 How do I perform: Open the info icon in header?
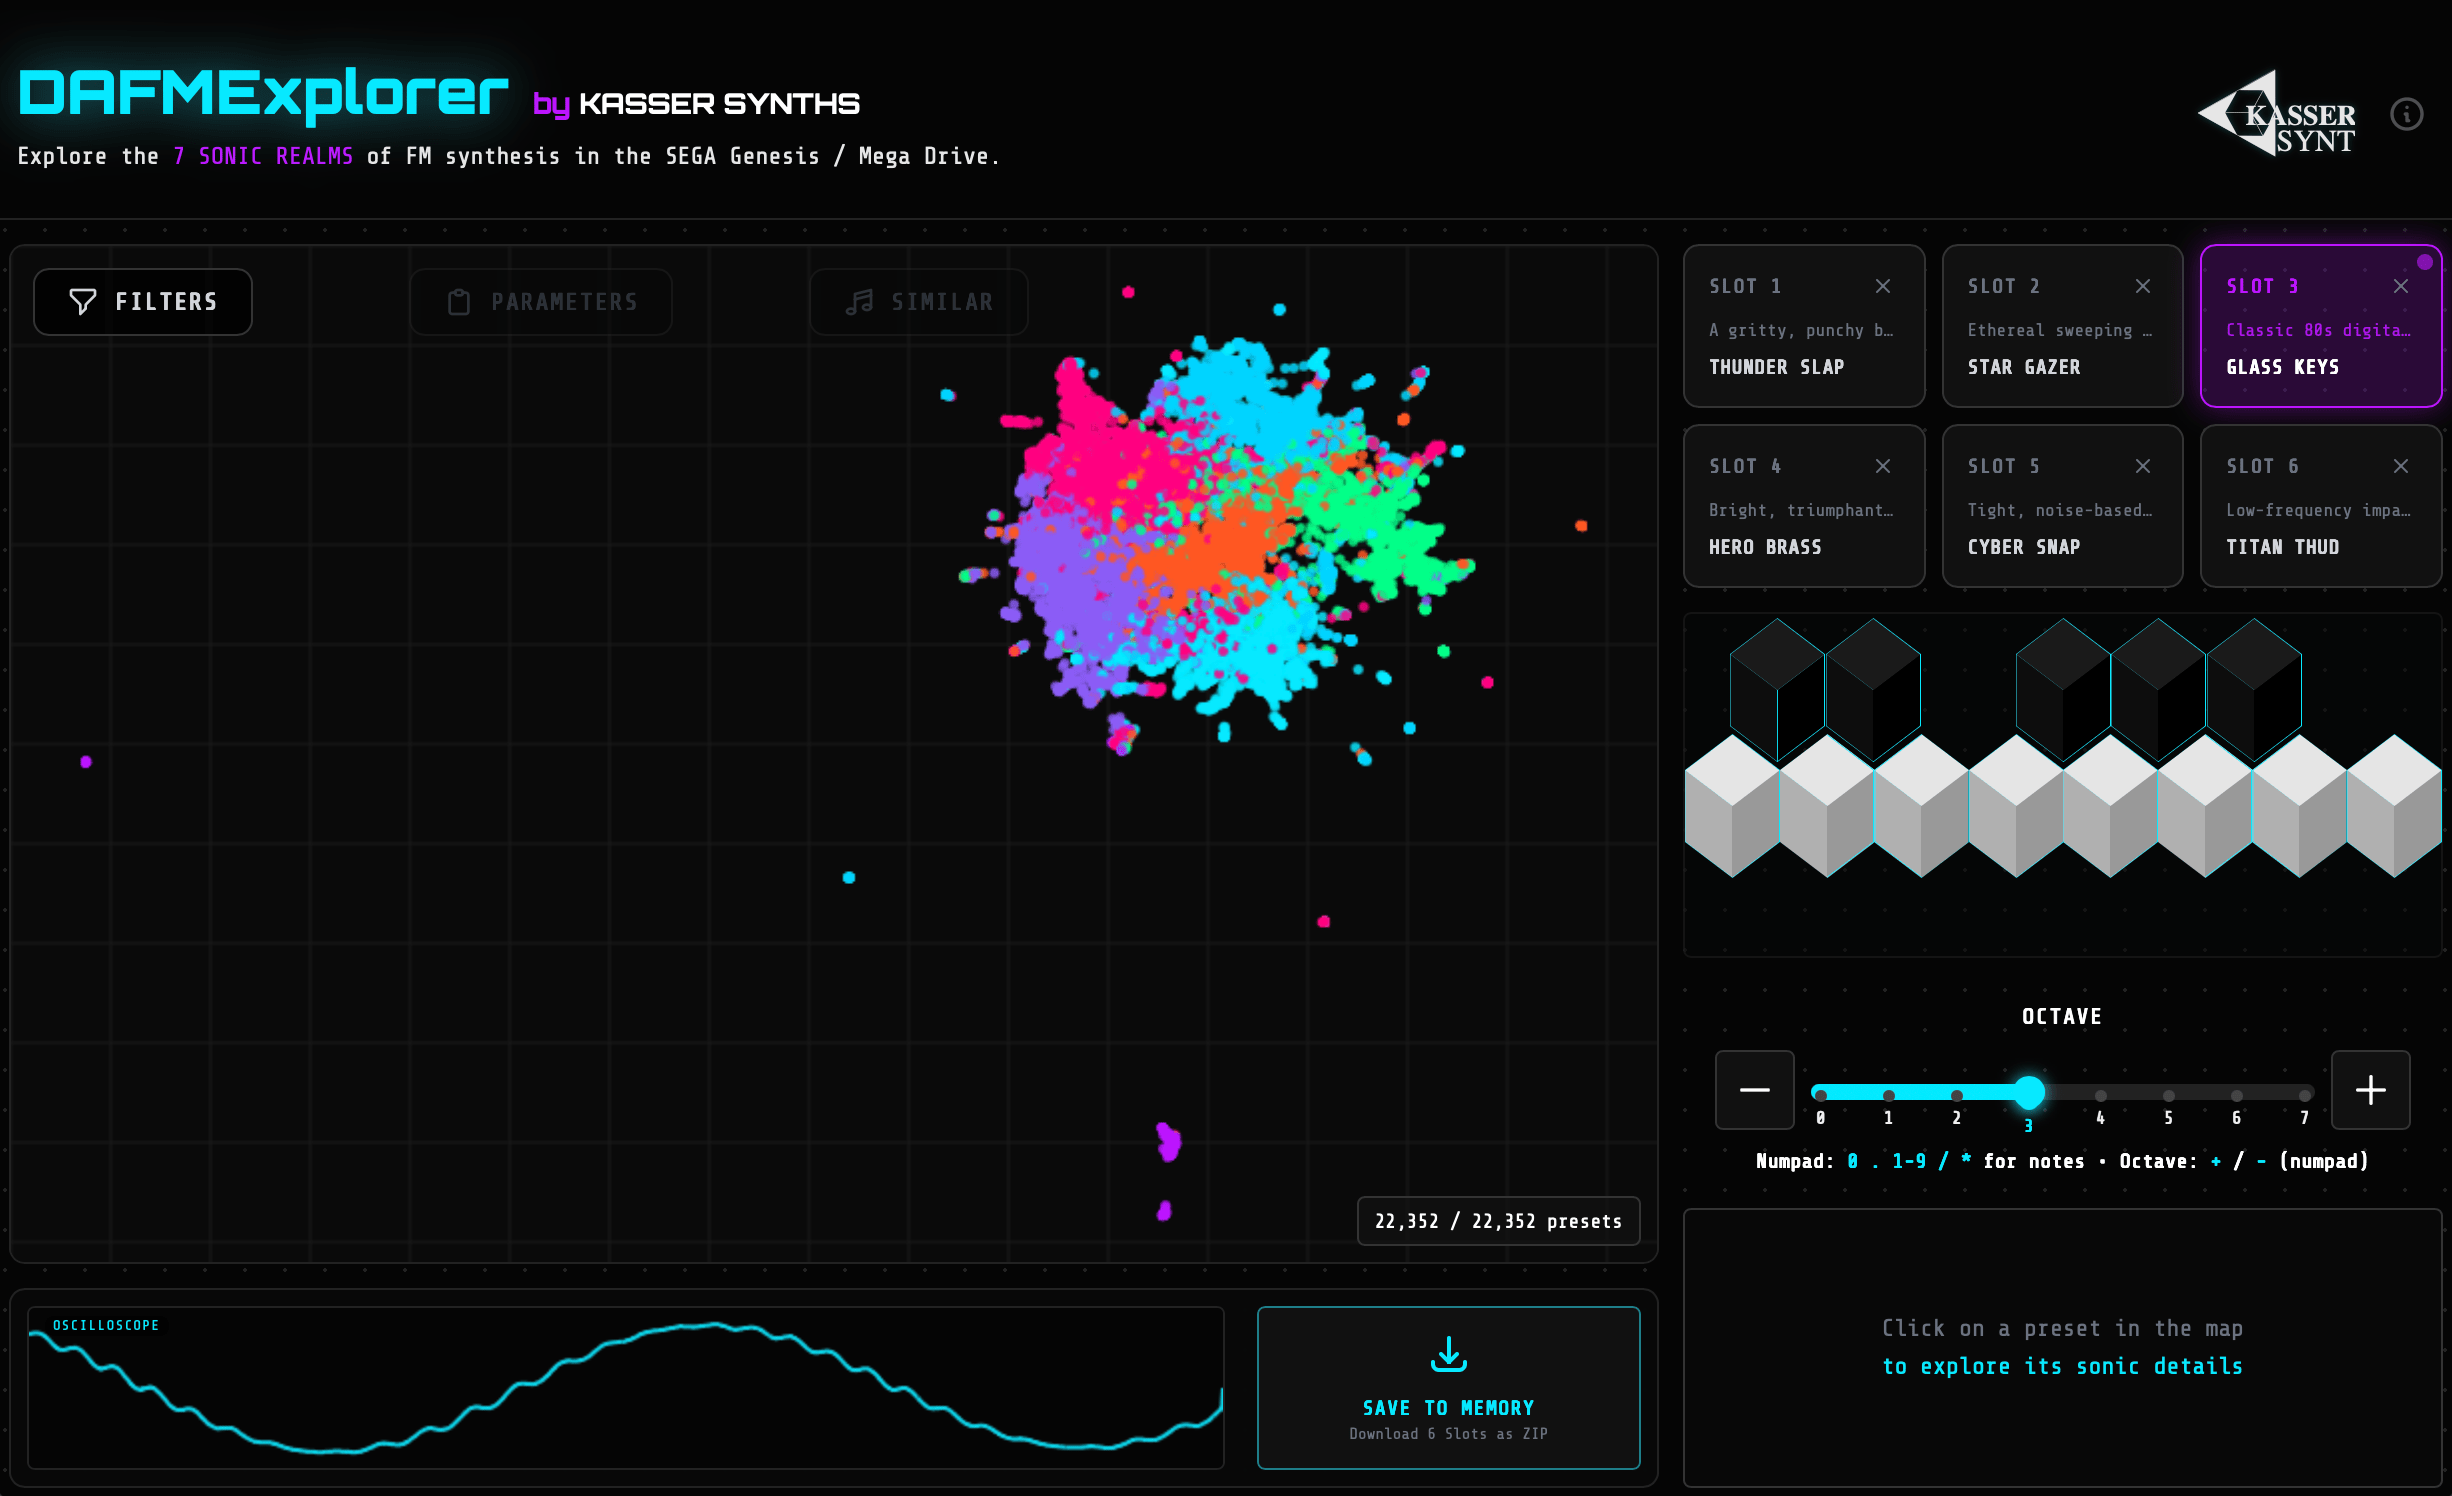[2406, 114]
